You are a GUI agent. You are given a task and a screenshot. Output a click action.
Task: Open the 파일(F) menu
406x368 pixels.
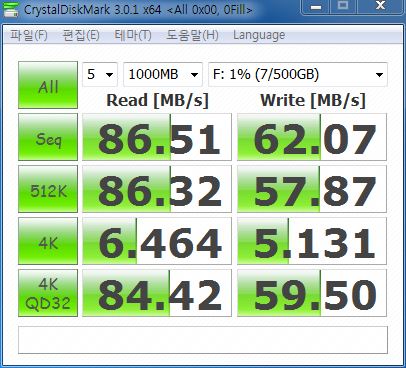29,35
